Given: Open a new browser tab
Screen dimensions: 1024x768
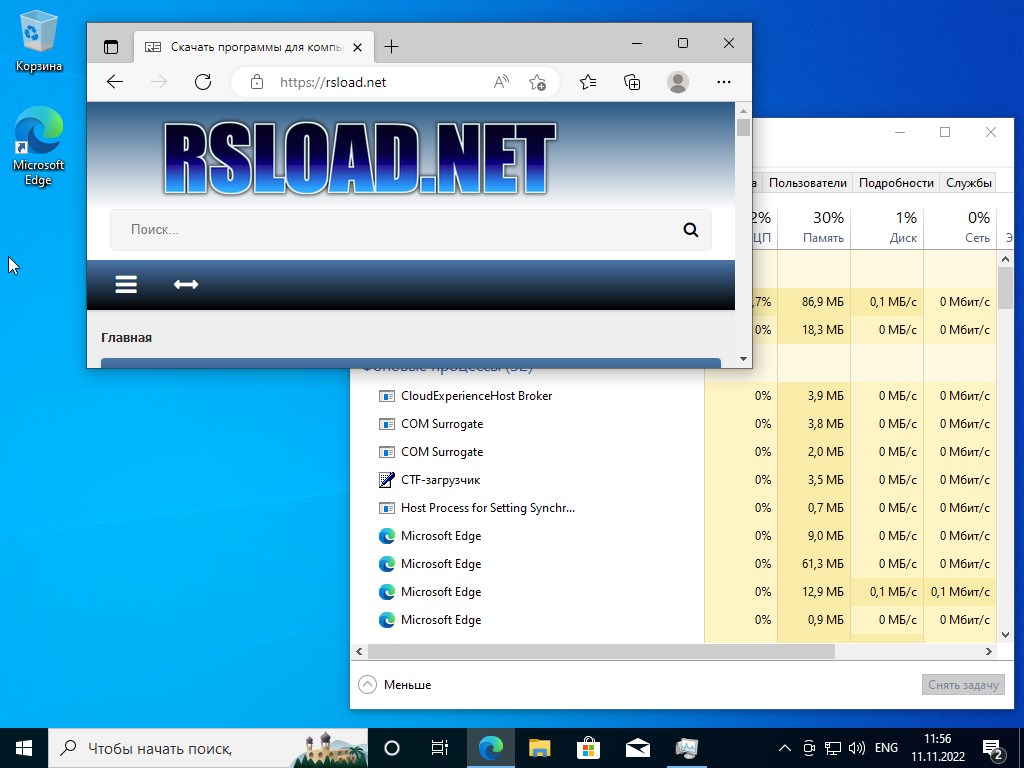Looking at the screenshot, I should 391,46.
